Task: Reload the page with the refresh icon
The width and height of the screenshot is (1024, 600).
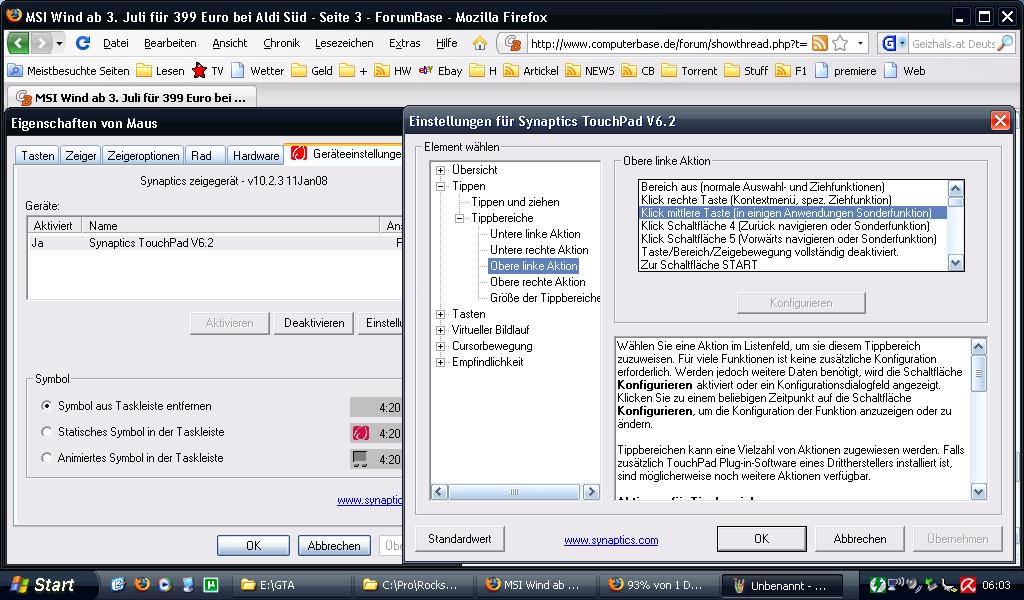Action: [83, 43]
